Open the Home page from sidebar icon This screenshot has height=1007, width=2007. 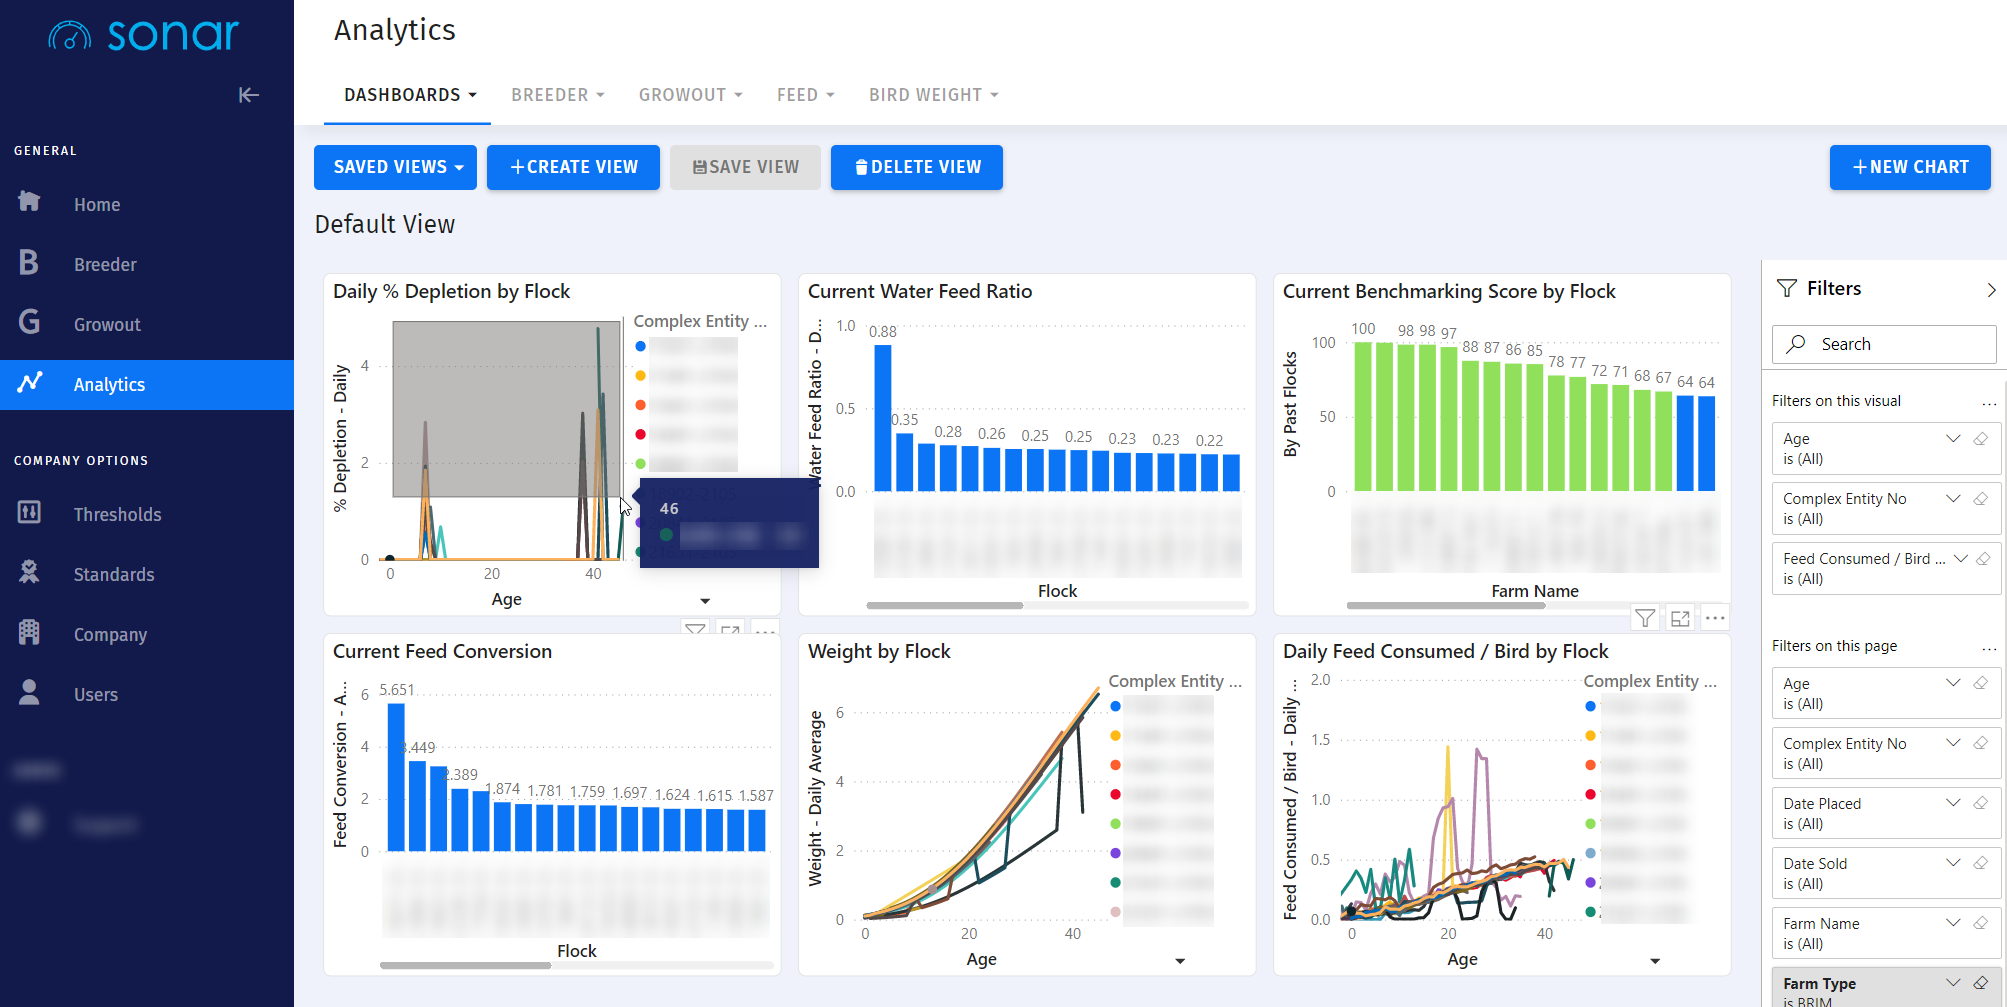click(29, 202)
